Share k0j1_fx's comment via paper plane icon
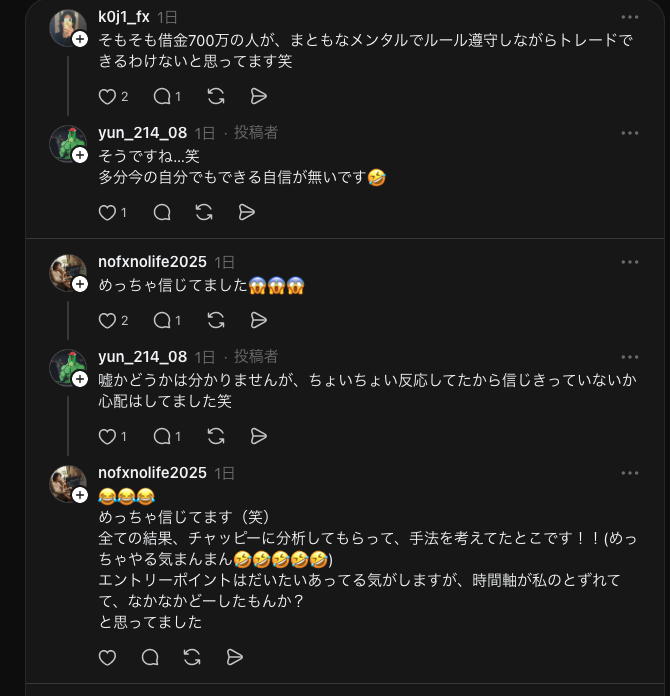Image resolution: width=670 pixels, height=696 pixels. (x=258, y=97)
